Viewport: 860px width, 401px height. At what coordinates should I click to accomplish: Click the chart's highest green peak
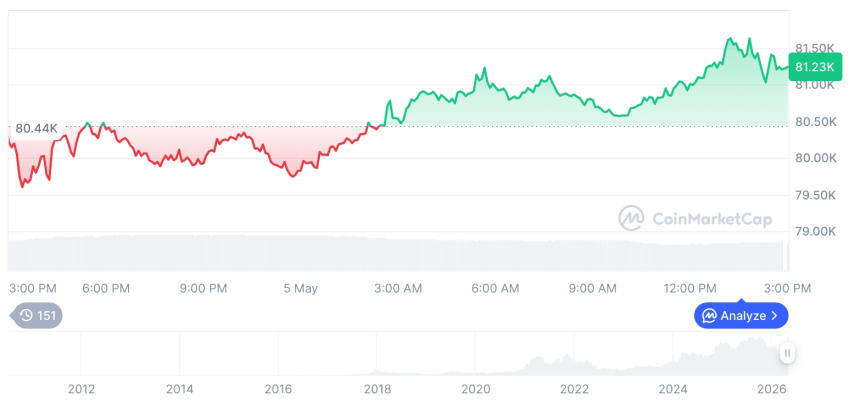click(730, 39)
